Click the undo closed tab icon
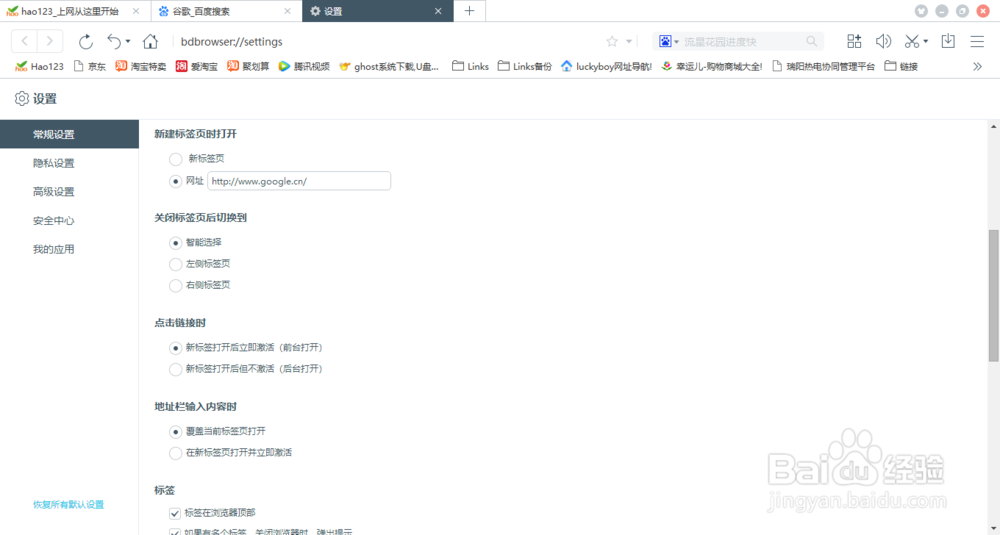The width and height of the screenshot is (1000, 535). click(x=114, y=41)
